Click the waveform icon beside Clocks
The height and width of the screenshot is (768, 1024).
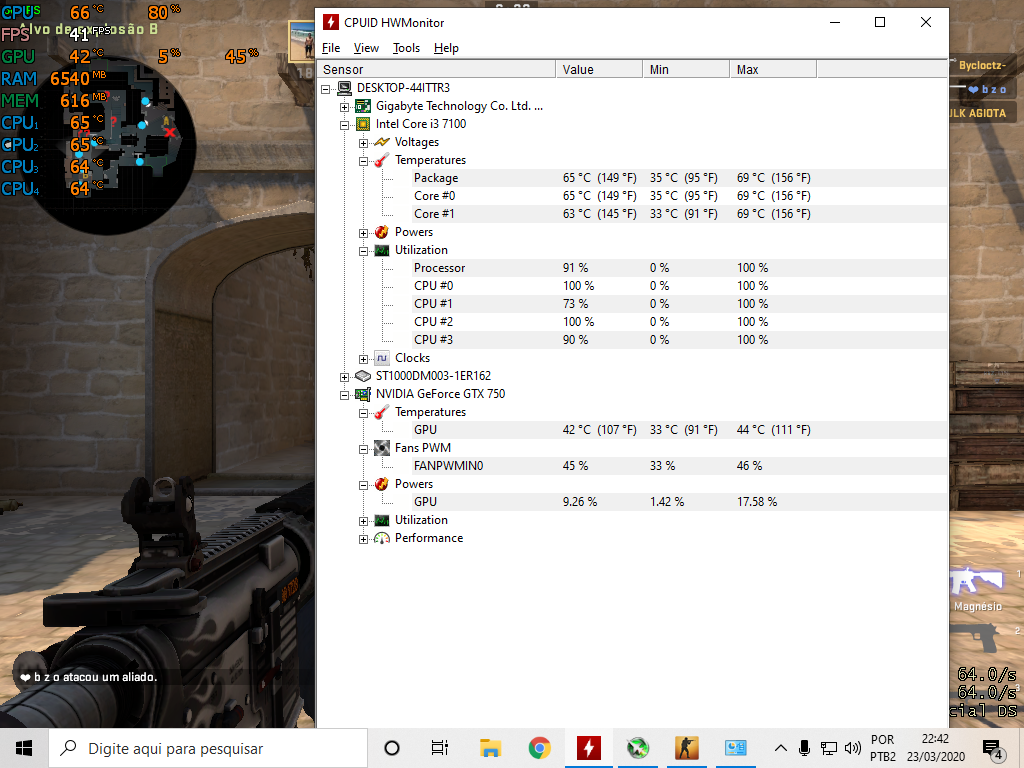coord(382,358)
